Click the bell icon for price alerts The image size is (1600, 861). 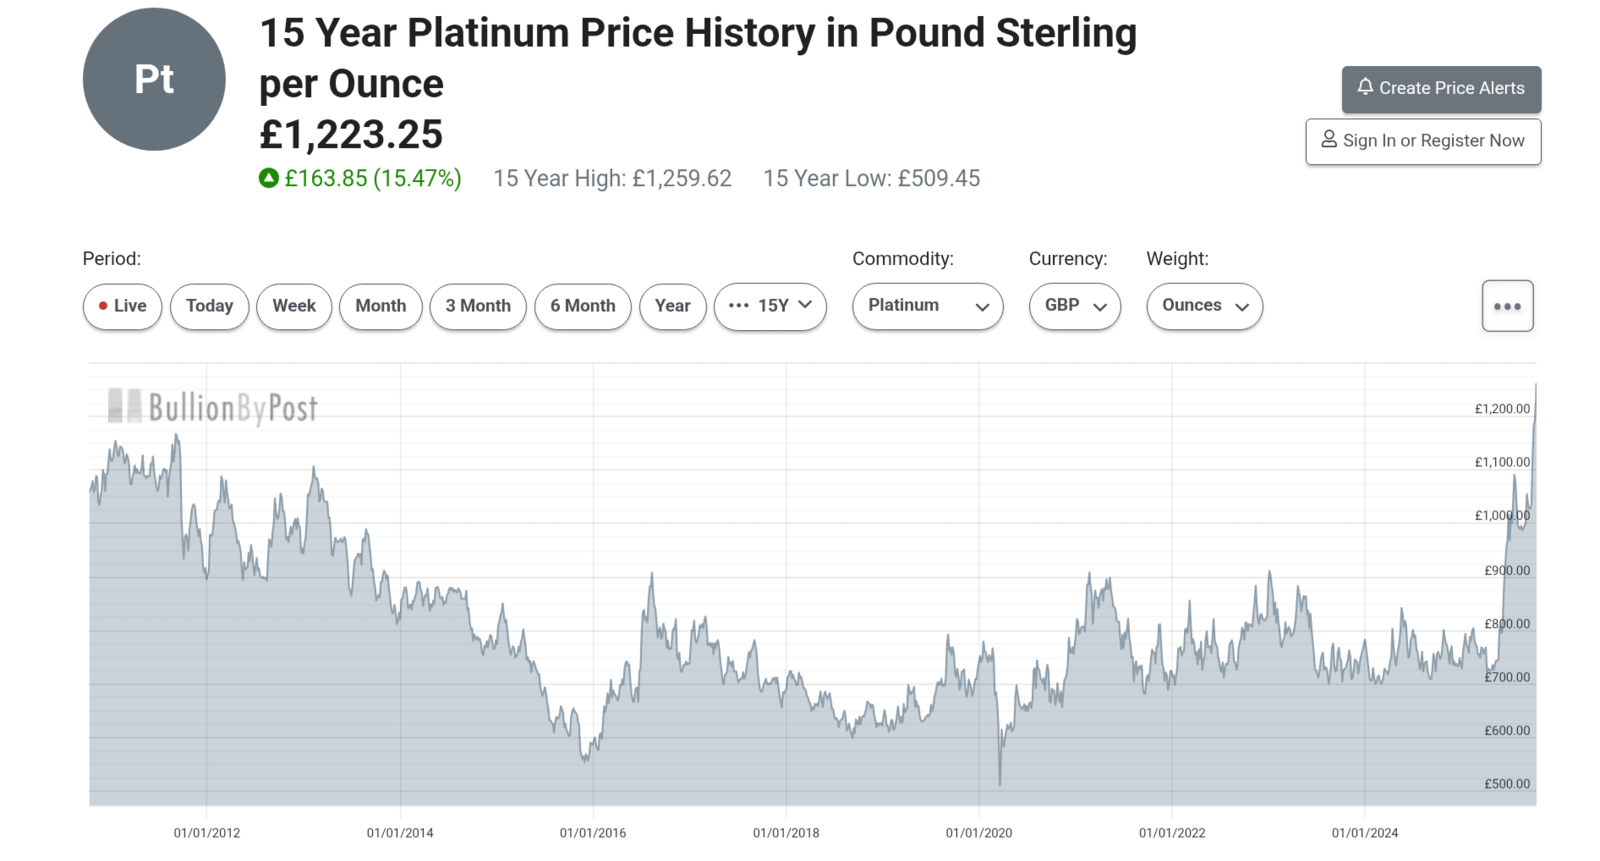click(x=1365, y=87)
